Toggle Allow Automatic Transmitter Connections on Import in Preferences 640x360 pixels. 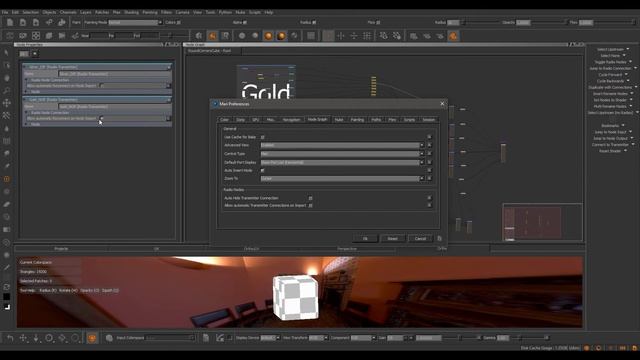310,205
